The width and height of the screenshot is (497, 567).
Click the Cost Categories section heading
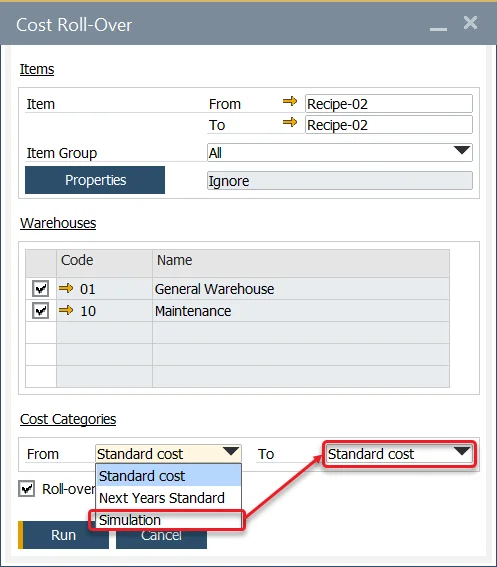(68, 419)
